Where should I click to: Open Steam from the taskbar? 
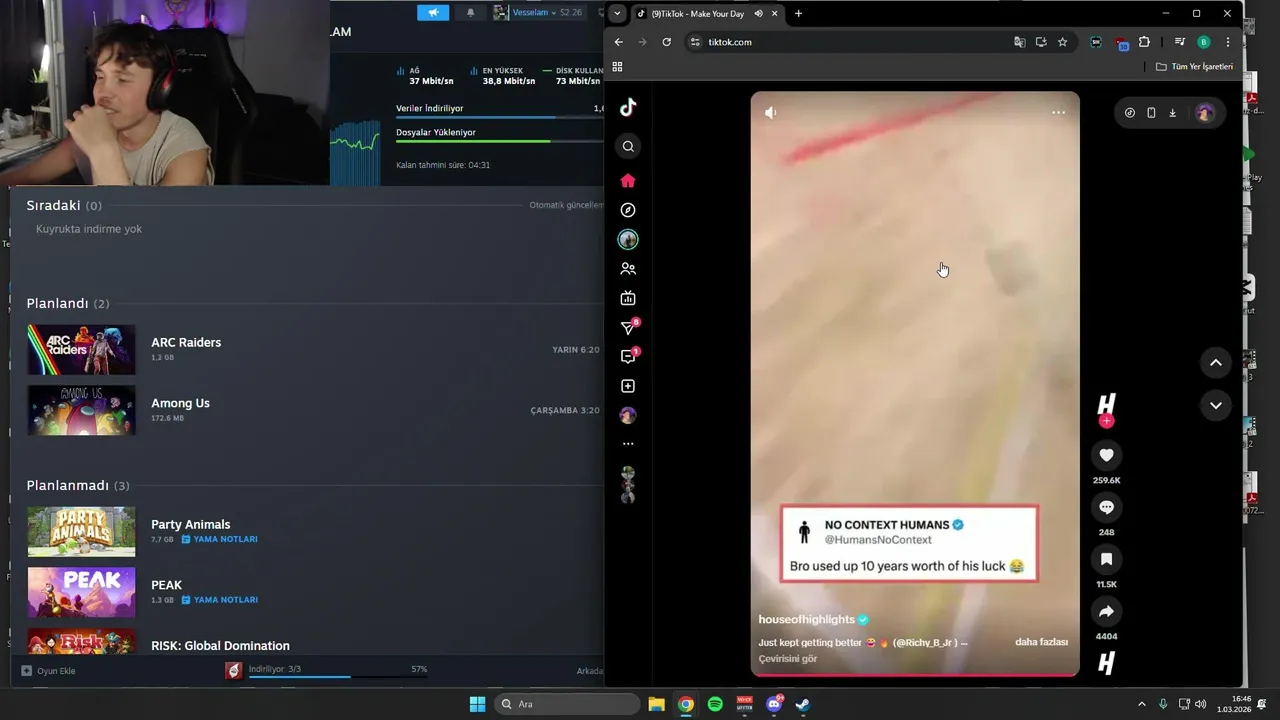pyautogui.click(x=802, y=704)
